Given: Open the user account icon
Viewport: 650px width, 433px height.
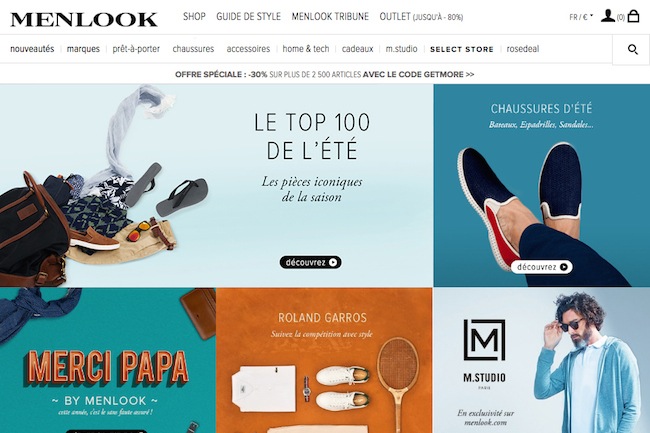Looking at the screenshot, I should pyautogui.click(x=608, y=16).
